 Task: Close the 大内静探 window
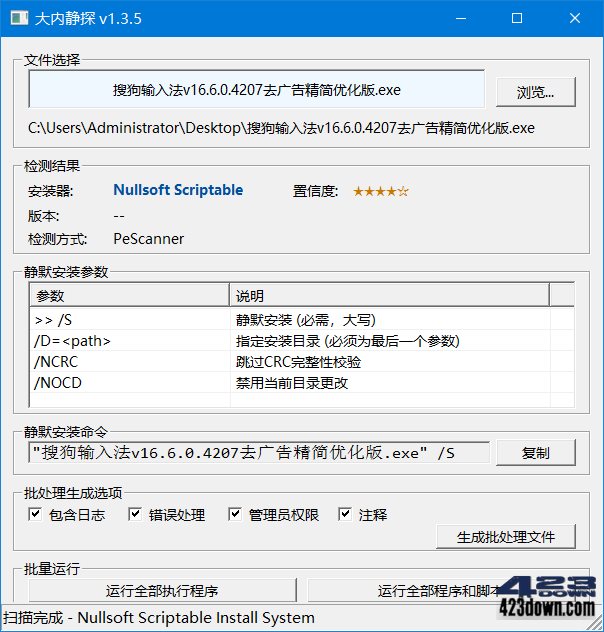575,18
